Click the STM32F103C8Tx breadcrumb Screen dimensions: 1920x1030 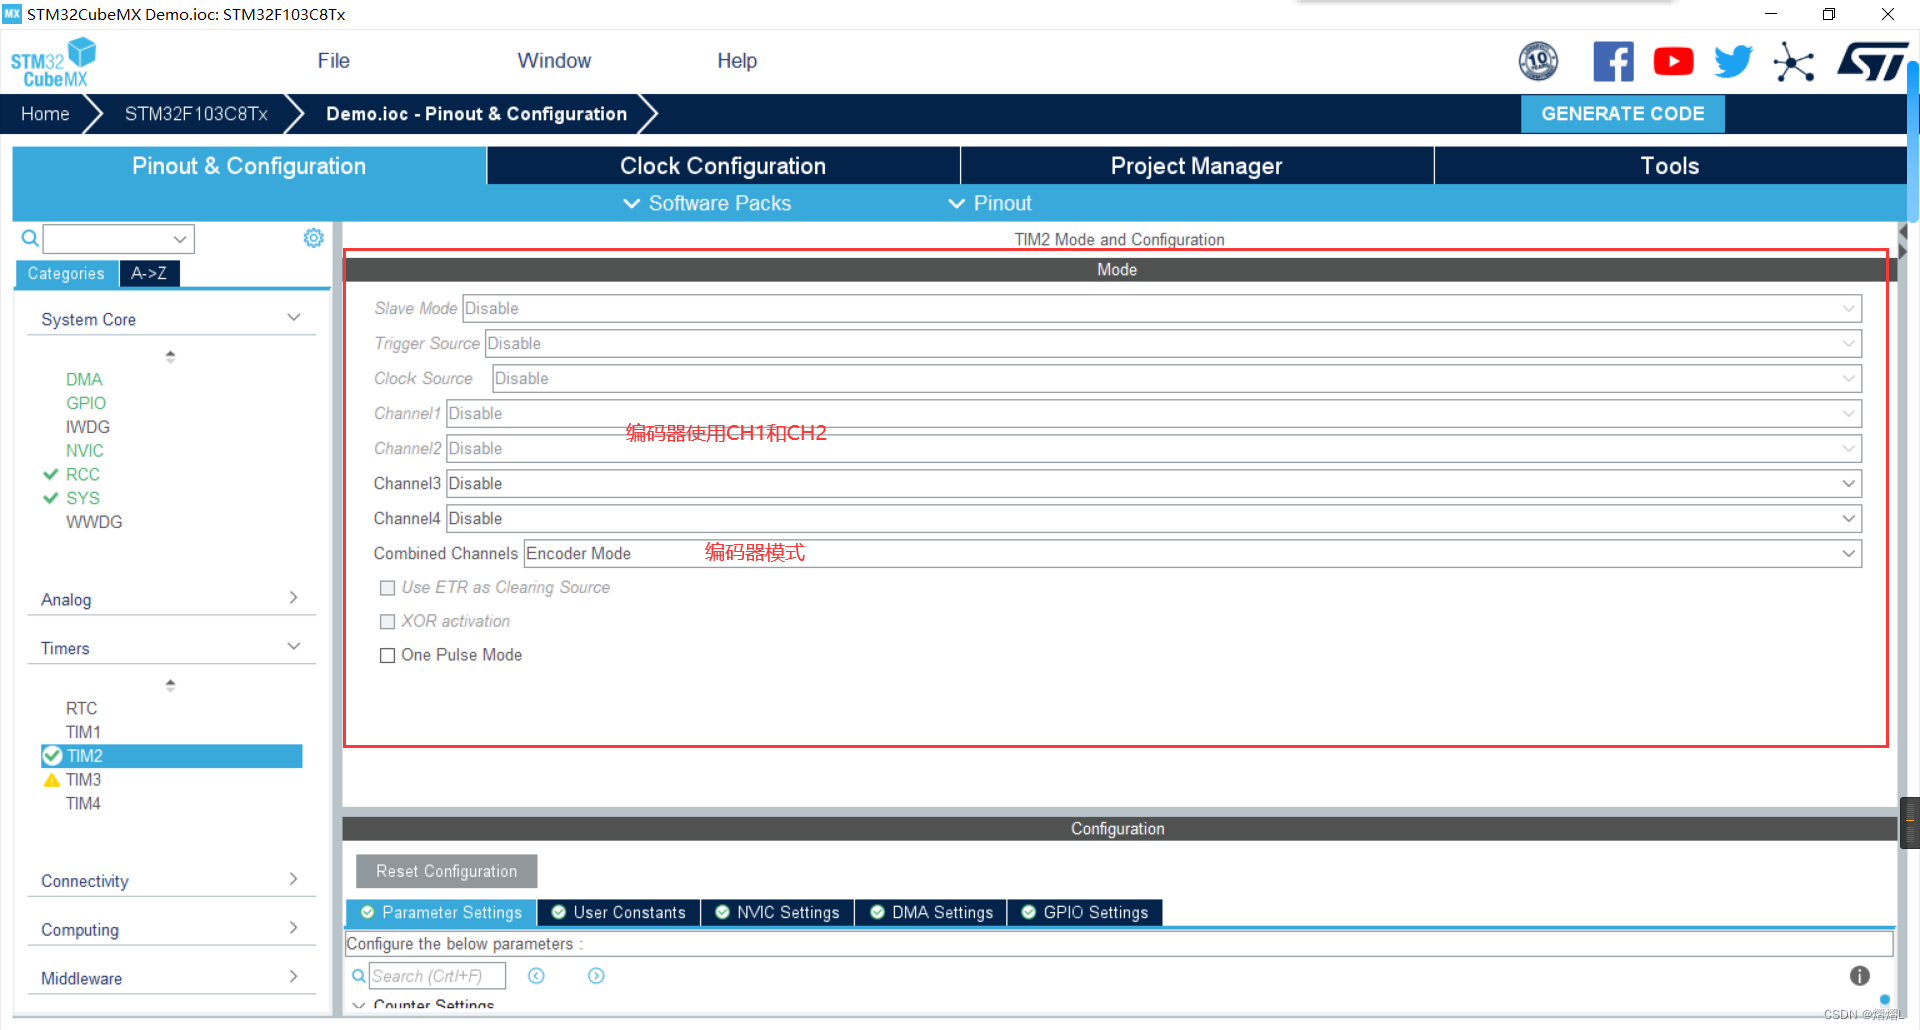point(196,114)
